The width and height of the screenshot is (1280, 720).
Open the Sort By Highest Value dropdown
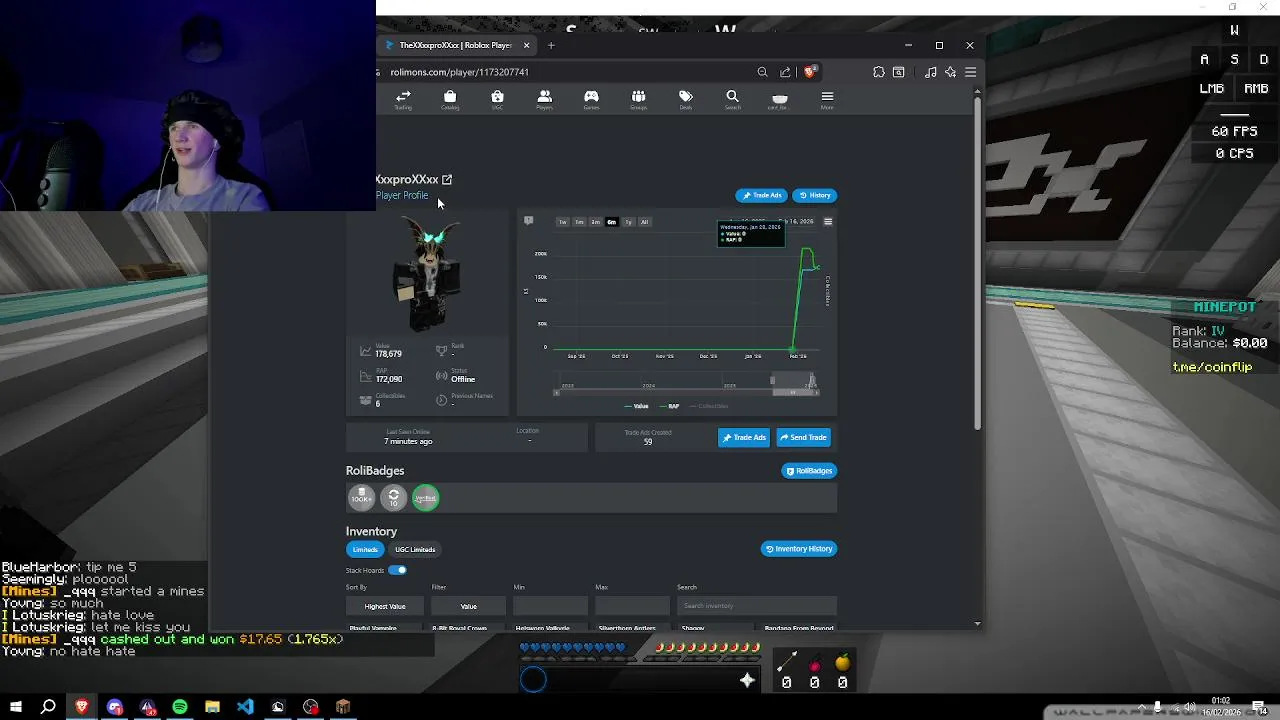pos(385,606)
